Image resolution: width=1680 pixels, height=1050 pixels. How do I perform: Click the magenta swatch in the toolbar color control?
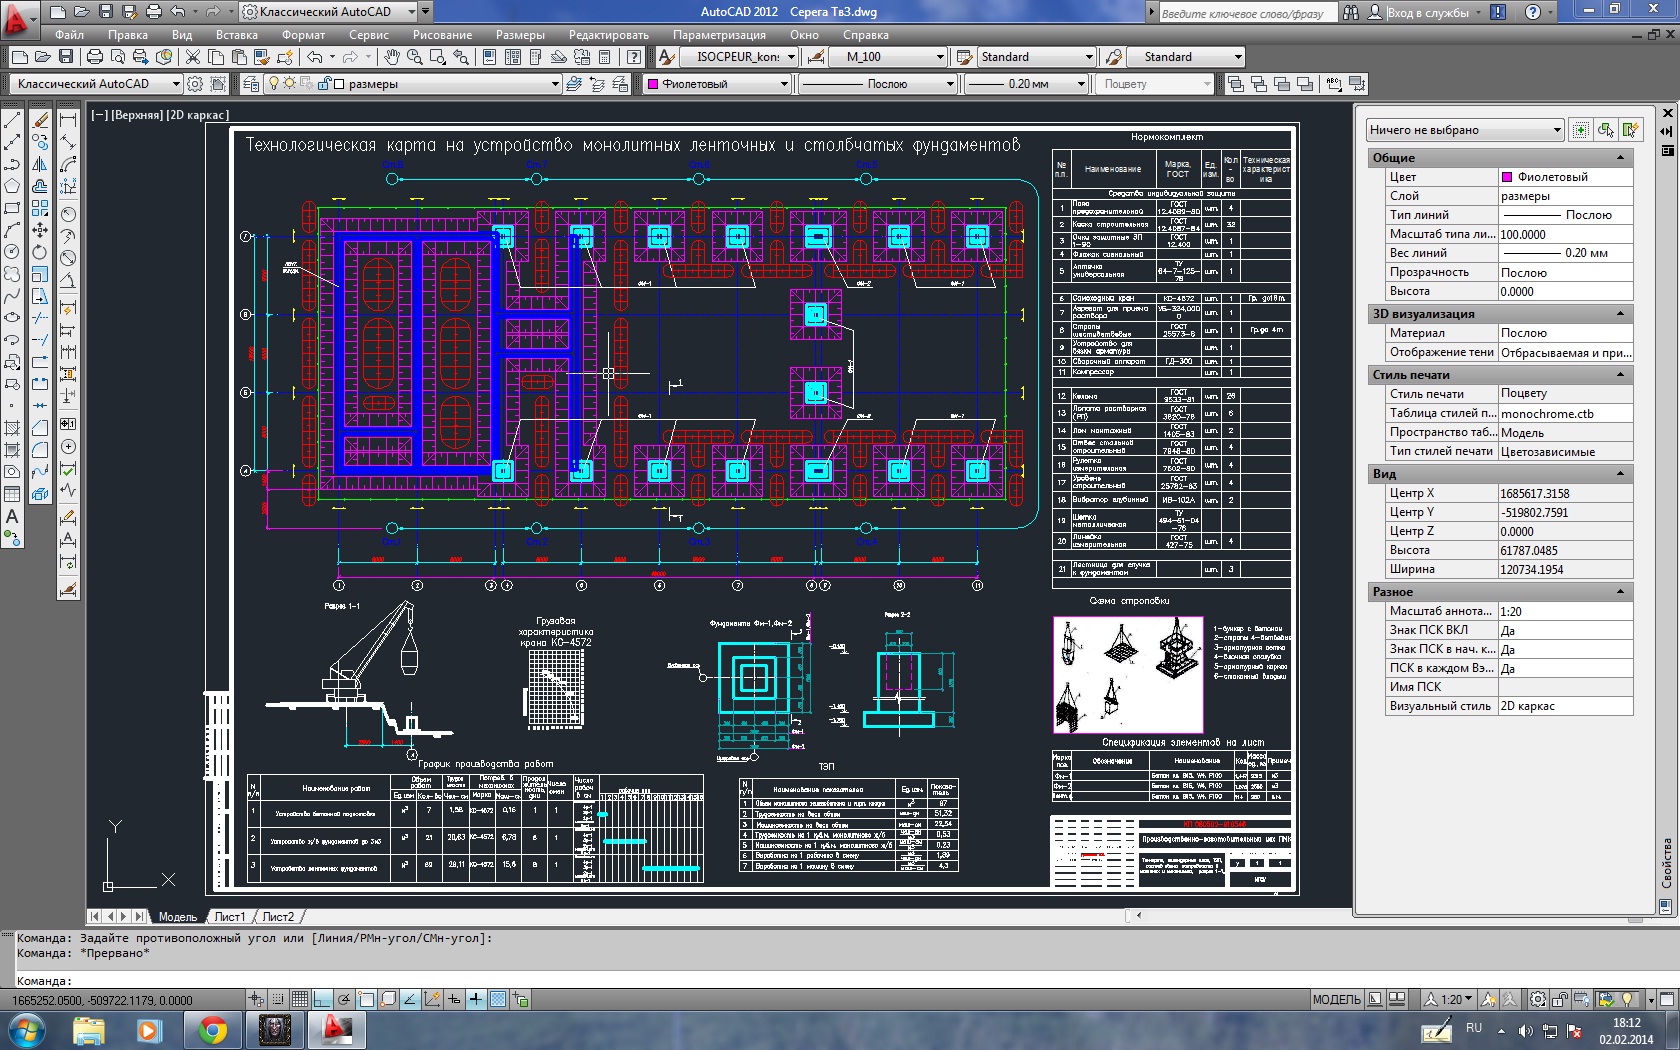(x=653, y=84)
